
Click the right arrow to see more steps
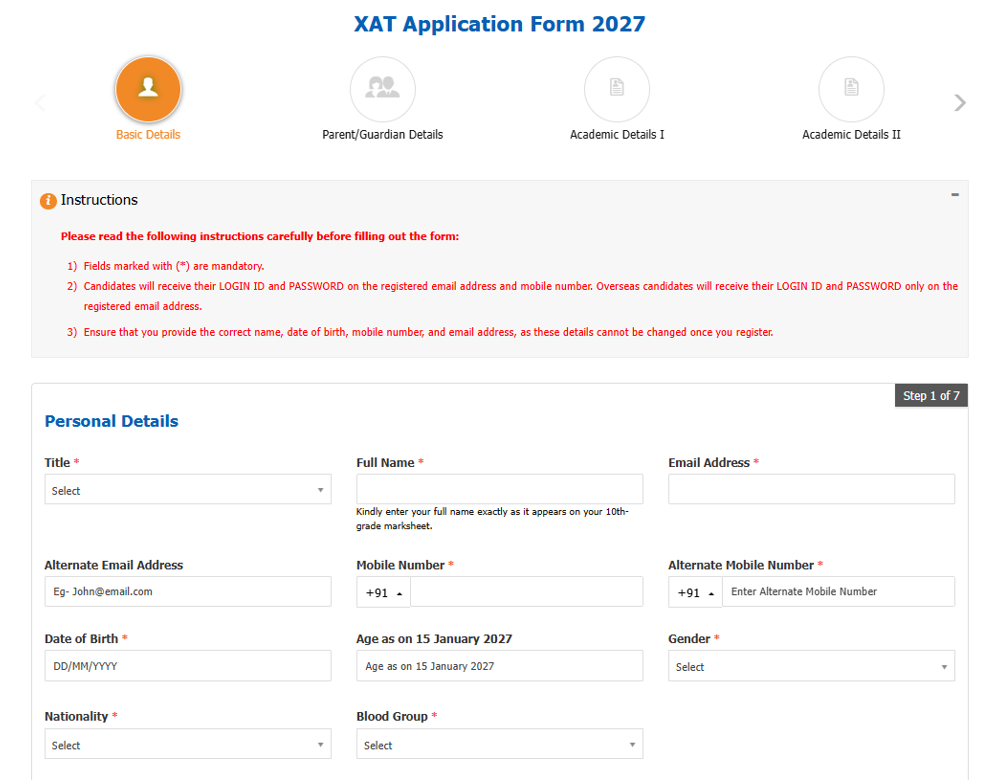click(959, 102)
